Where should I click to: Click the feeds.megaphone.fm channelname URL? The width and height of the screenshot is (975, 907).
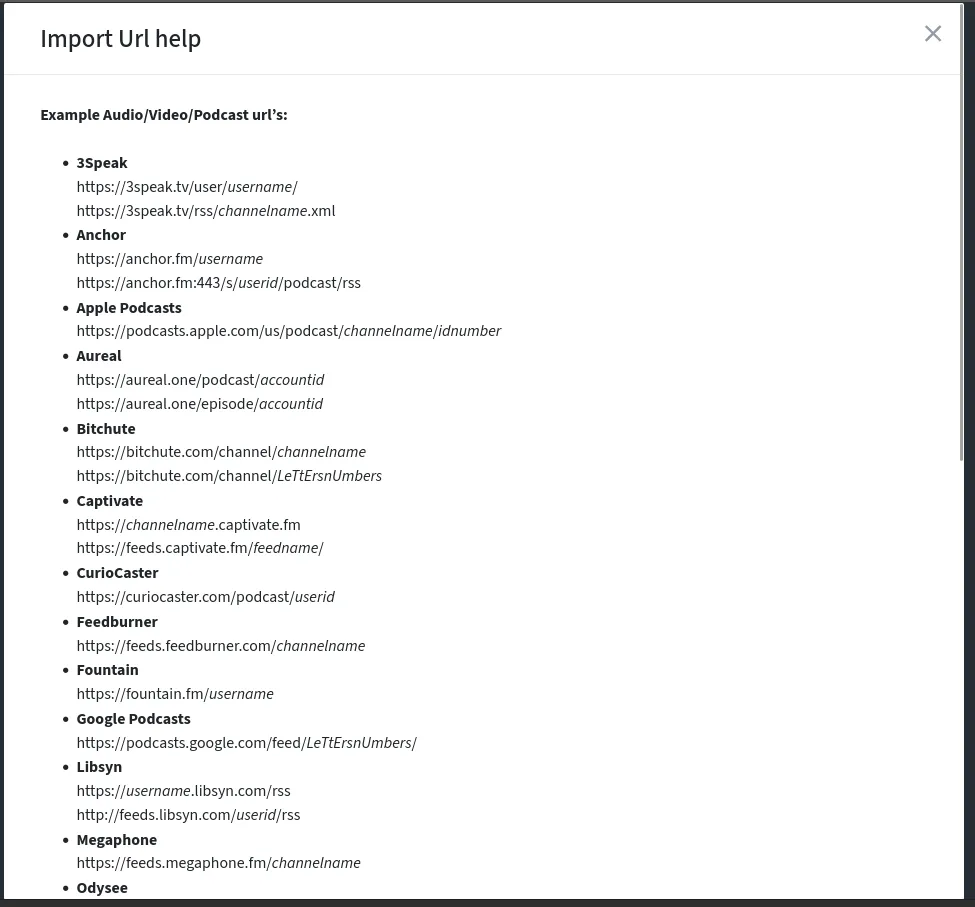(x=218, y=863)
